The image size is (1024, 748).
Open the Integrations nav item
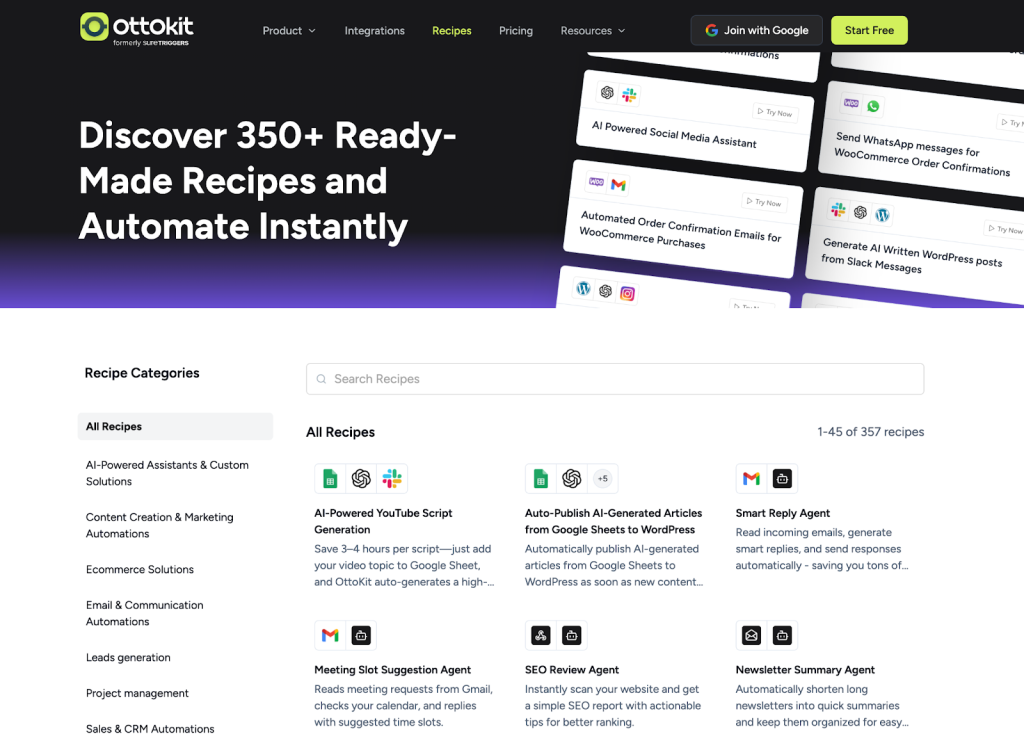click(375, 31)
